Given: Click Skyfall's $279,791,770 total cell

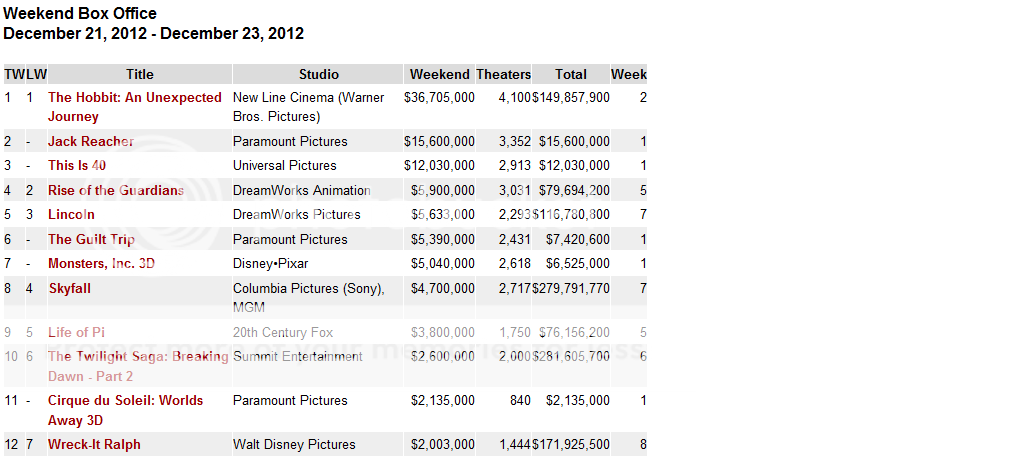Looking at the screenshot, I should [571, 289].
